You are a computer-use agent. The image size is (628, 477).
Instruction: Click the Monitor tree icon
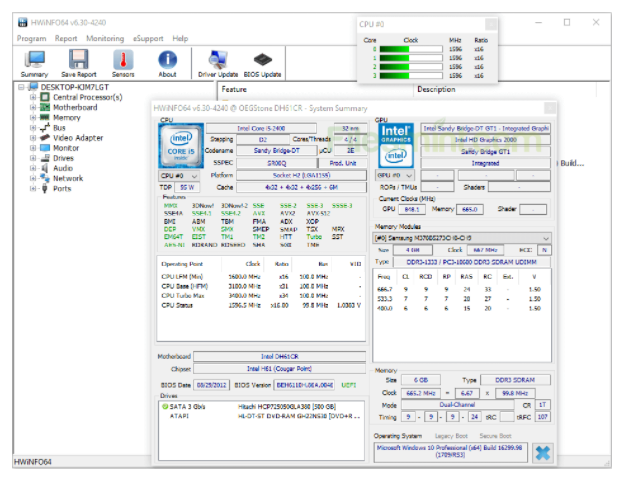(45, 148)
